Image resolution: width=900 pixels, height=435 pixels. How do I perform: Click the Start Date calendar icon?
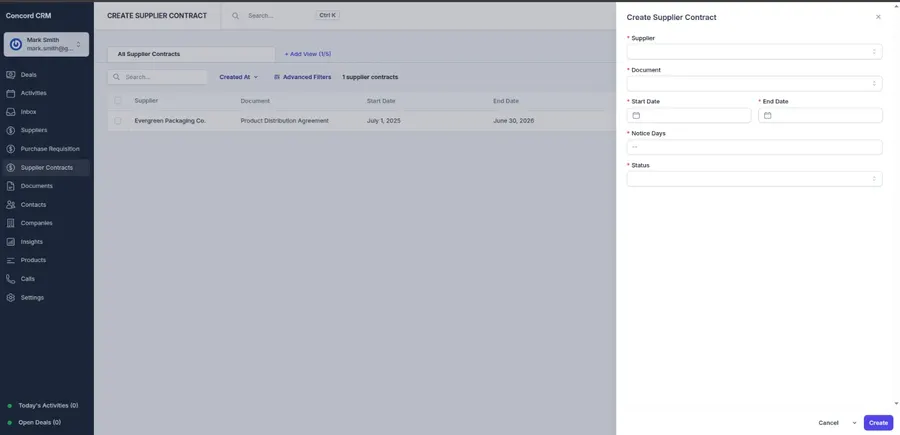pos(636,115)
